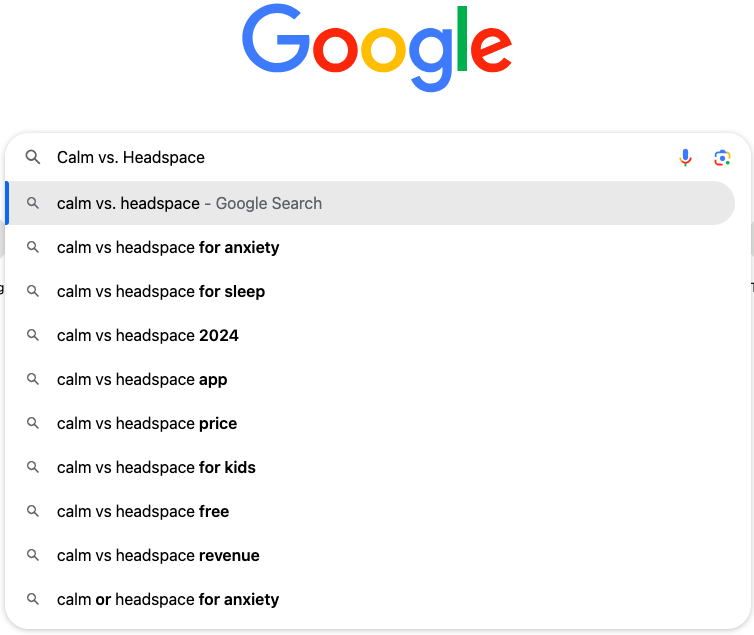754x635 pixels.
Task: Choose 'calm vs headspace app' suggestion
Action: click(x=142, y=379)
